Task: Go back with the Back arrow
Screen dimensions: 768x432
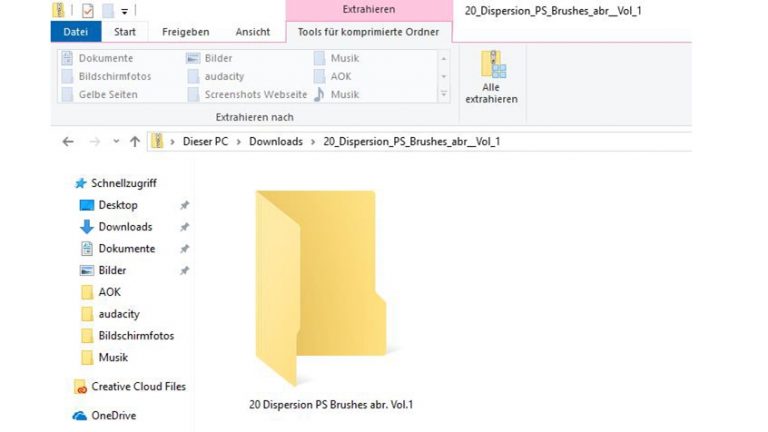Action: point(68,142)
